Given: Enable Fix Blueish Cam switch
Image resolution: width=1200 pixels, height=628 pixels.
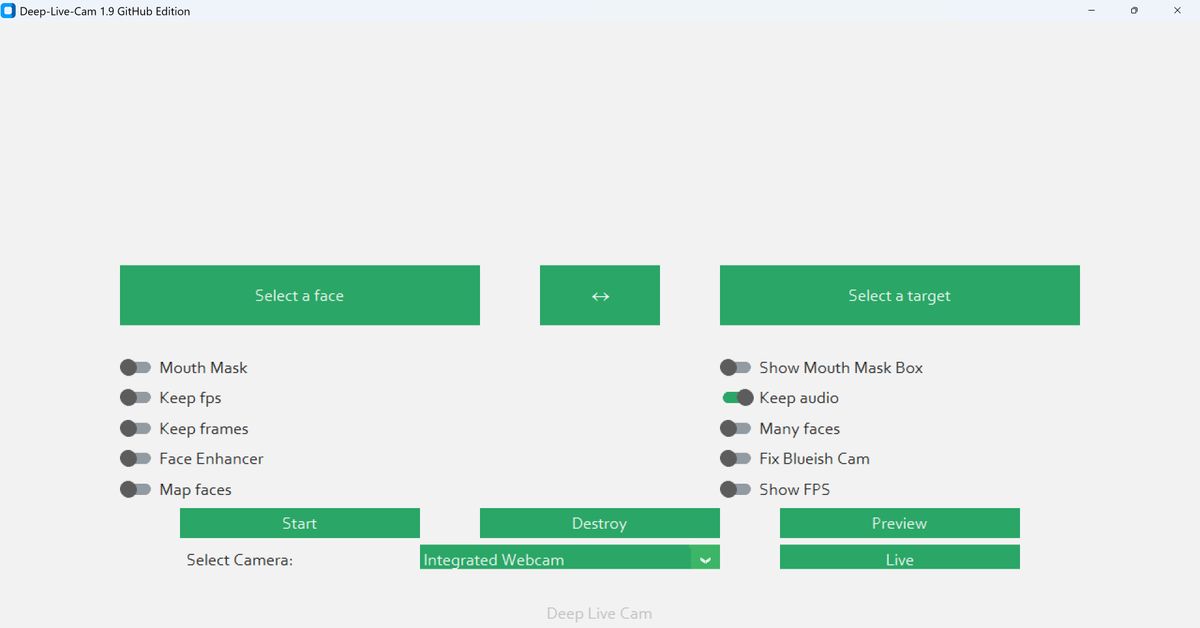Looking at the screenshot, I should click(x=735, y=459).
